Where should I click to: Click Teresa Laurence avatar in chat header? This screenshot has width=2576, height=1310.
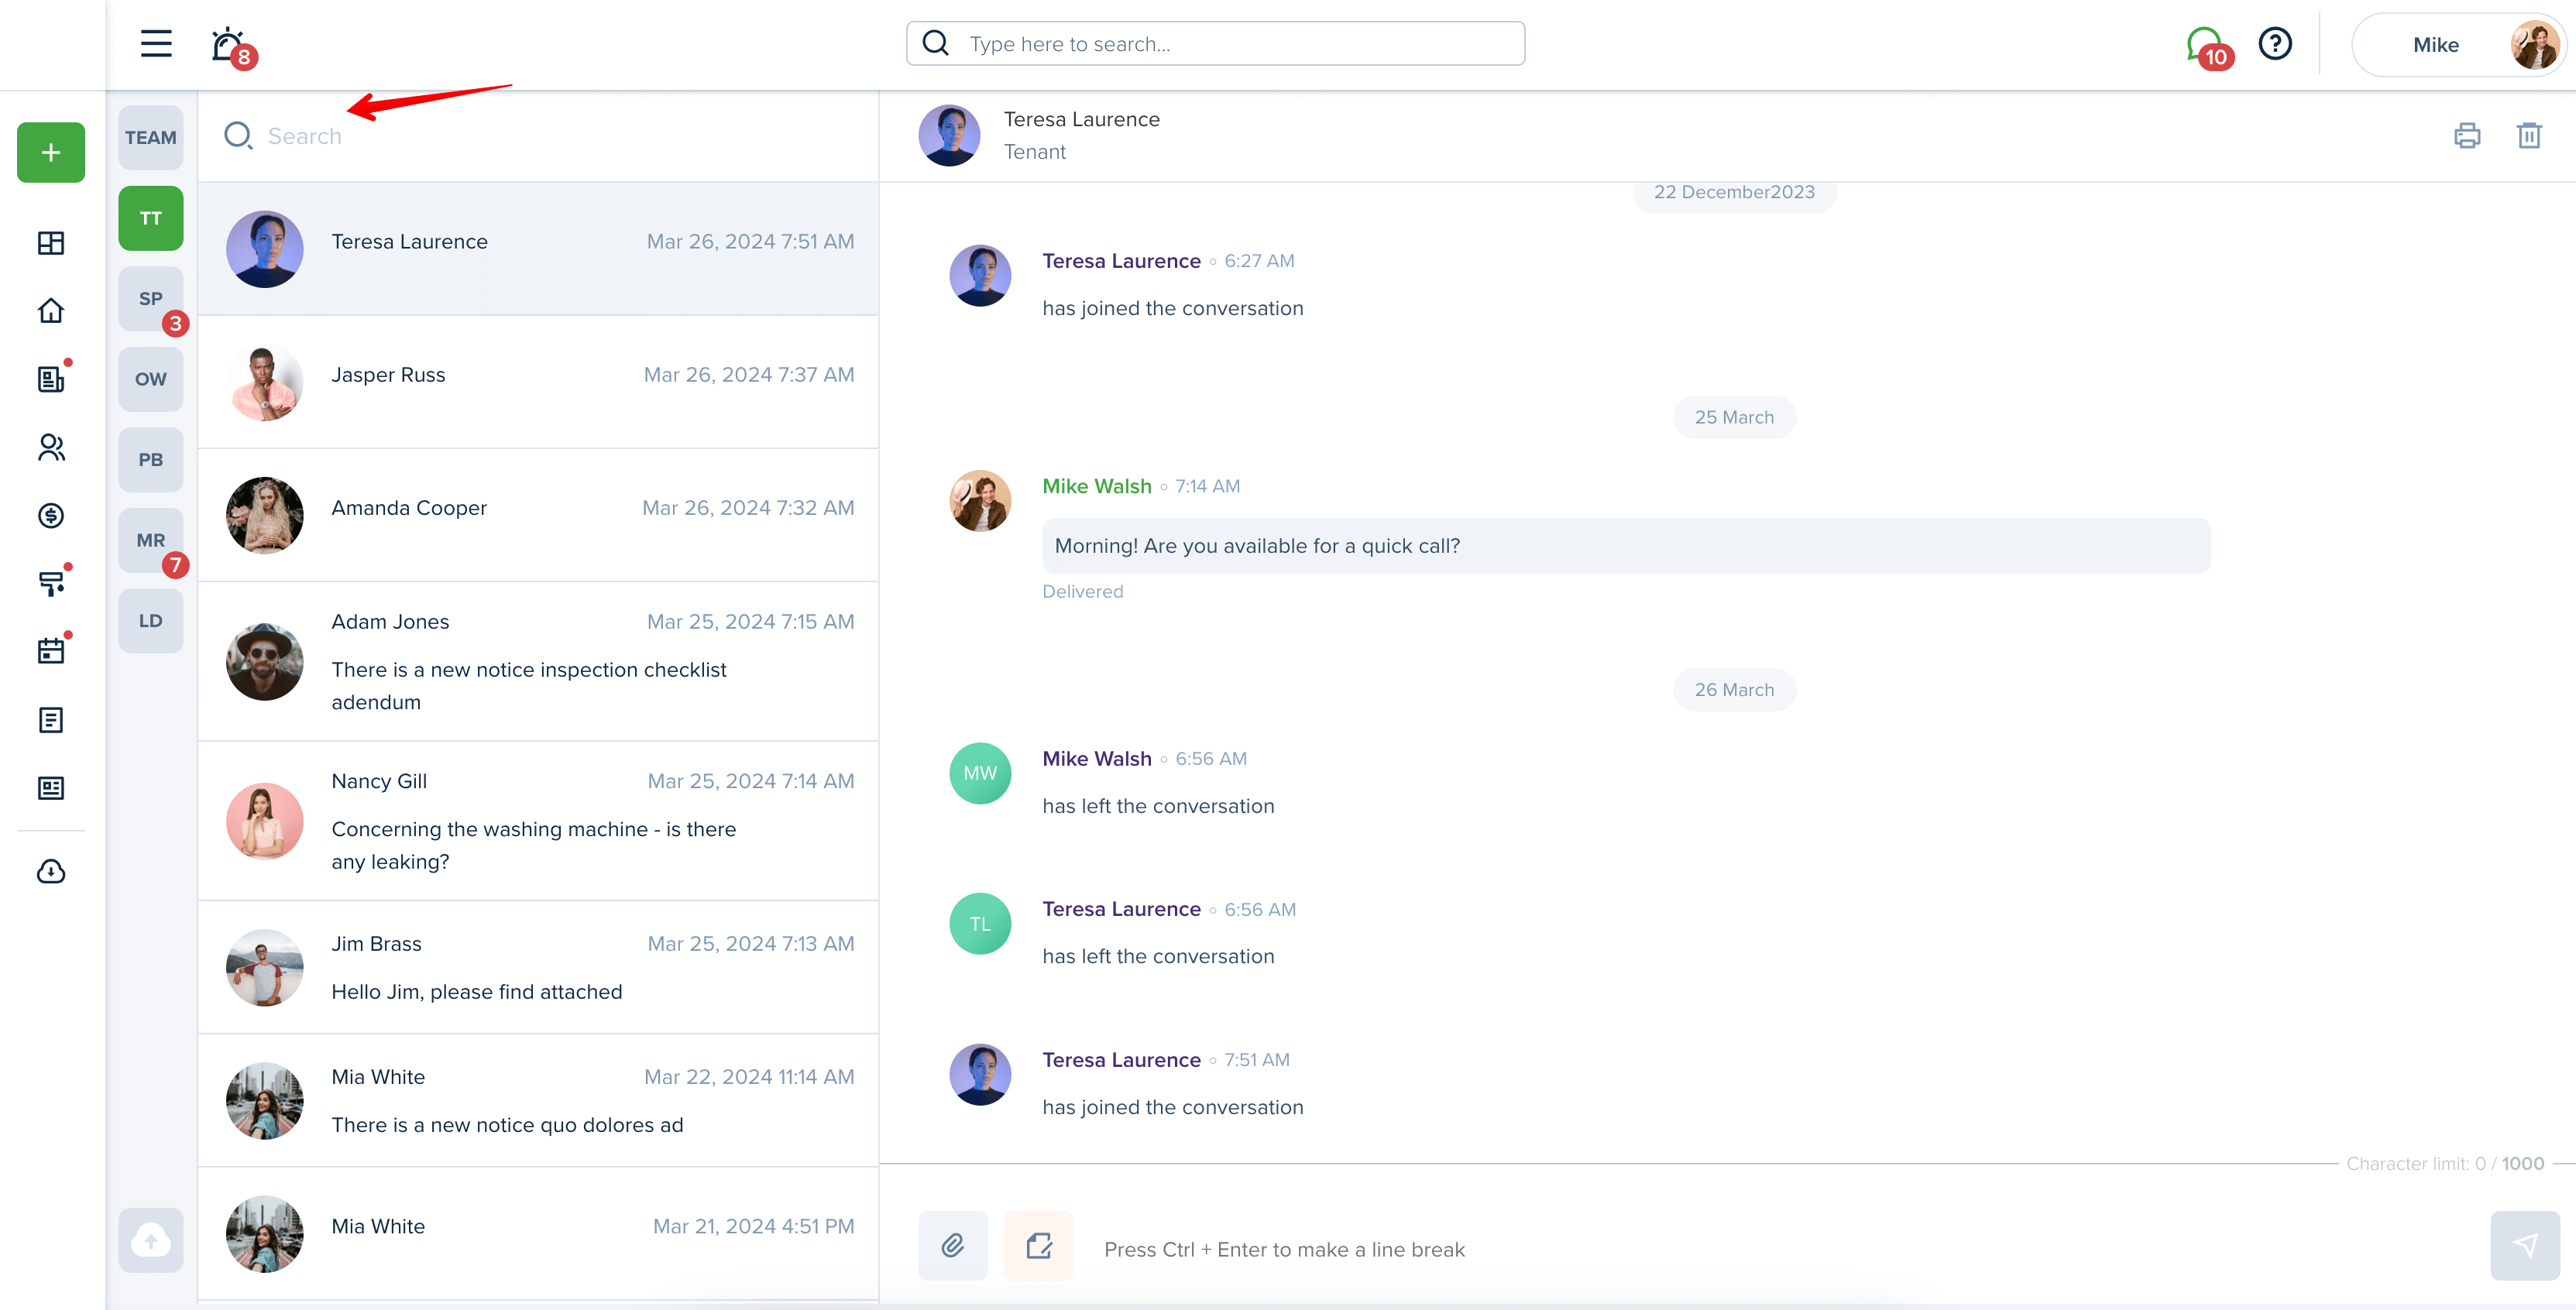tap(949, 135)
